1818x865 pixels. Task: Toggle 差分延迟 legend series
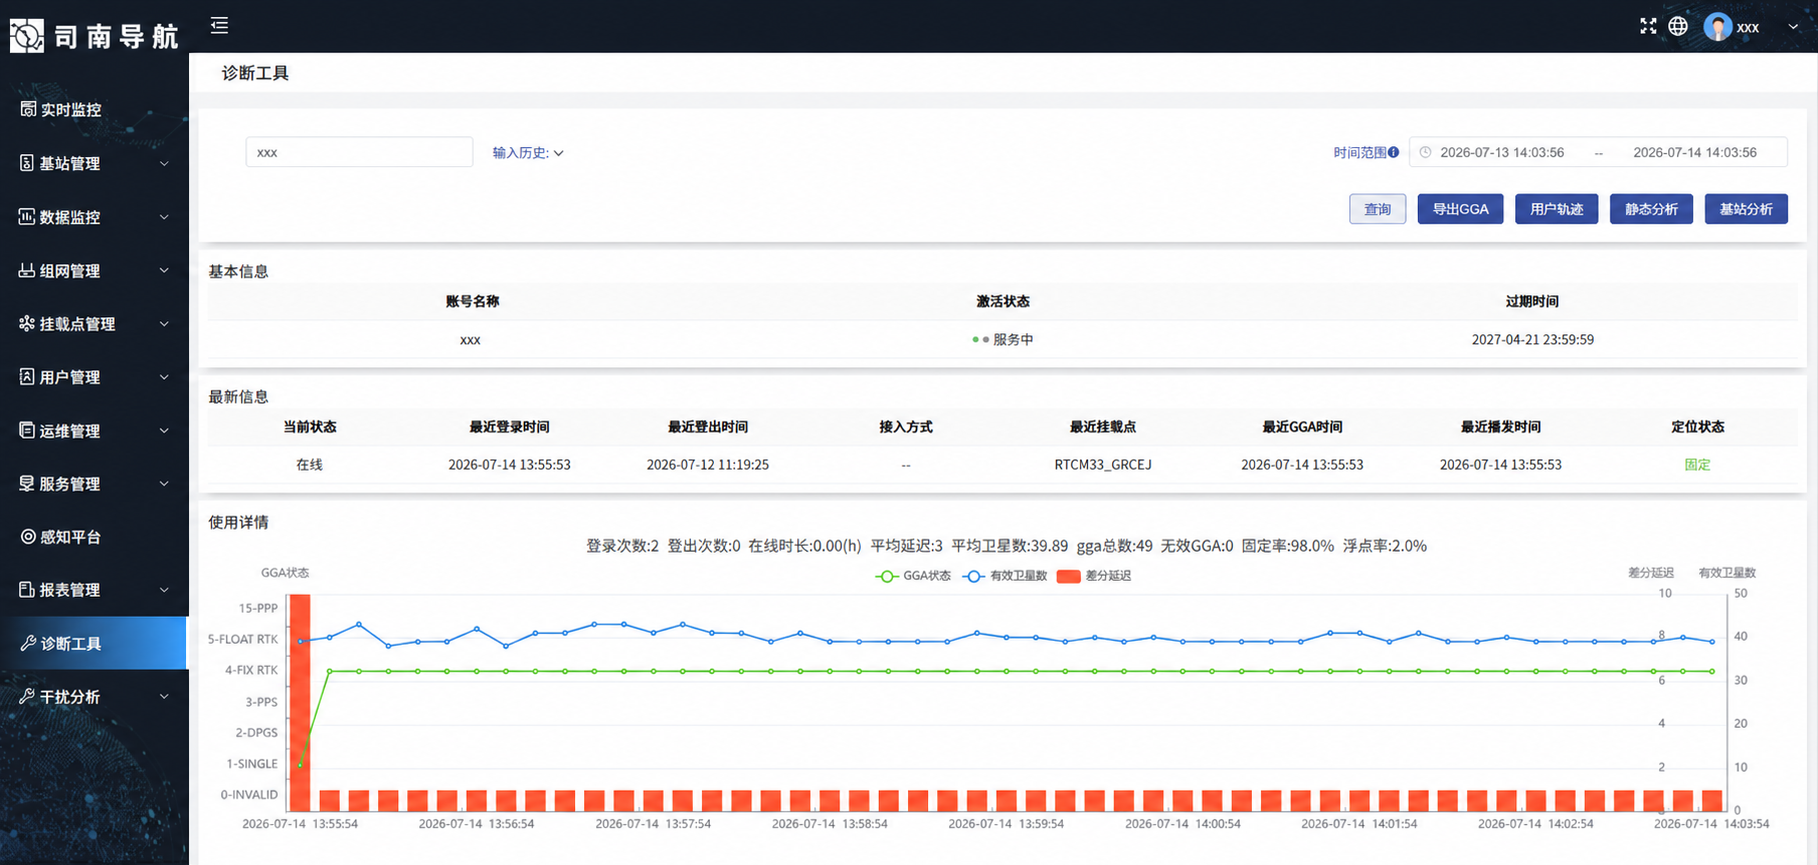coord(1094,576)
